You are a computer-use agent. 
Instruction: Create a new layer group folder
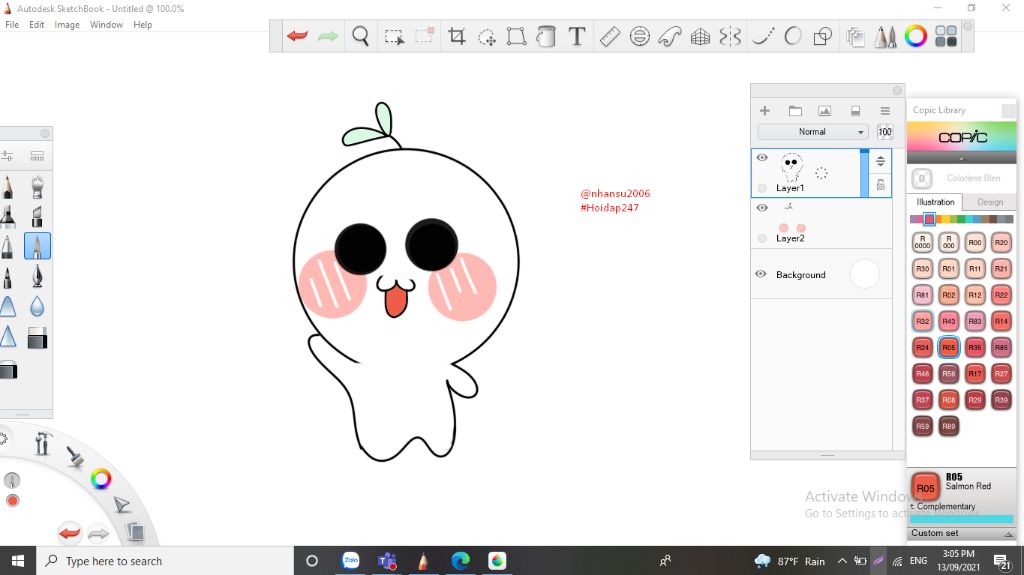click(795, 110)
